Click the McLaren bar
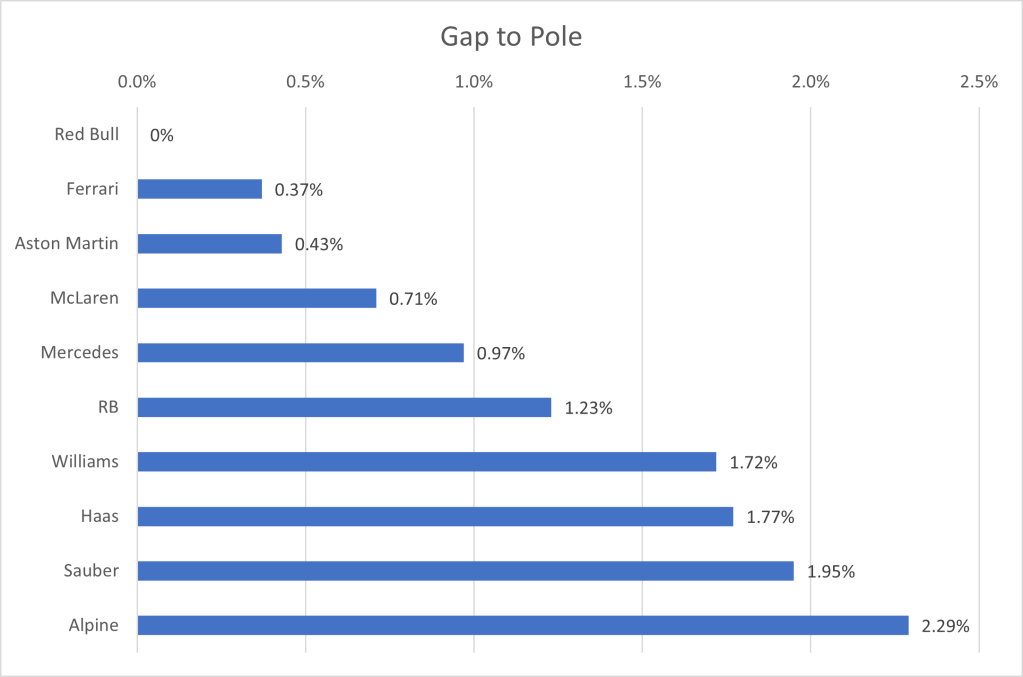This screenshot has height=677, width=1023. click(256, 298)
